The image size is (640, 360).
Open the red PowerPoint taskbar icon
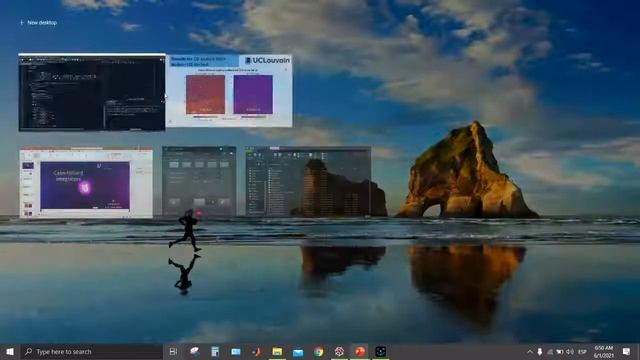[x=360, y=351]
